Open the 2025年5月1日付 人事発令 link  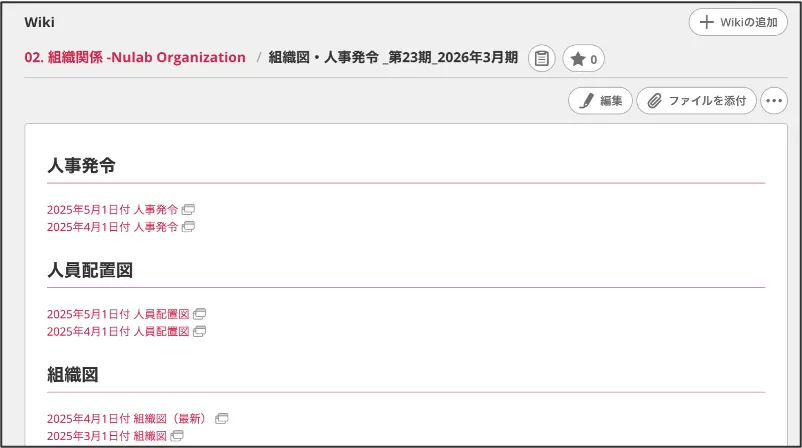113,210
